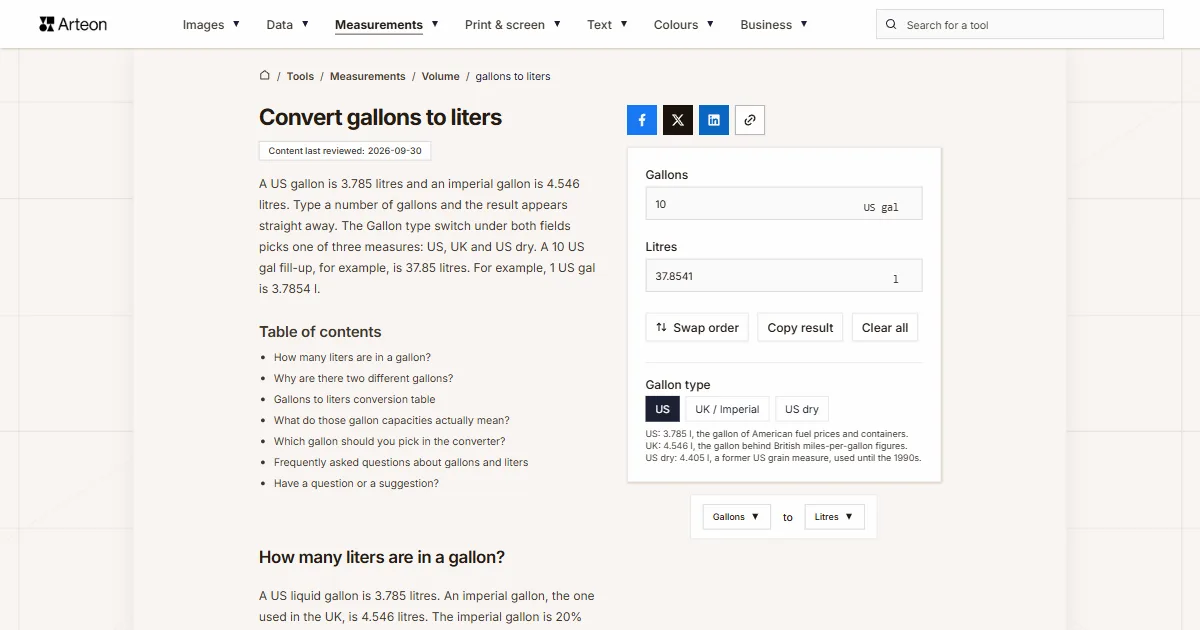The width and height of the screenshot is (1200, 630).
Task: Focus the Litres input field
Action: coord(784,276)
